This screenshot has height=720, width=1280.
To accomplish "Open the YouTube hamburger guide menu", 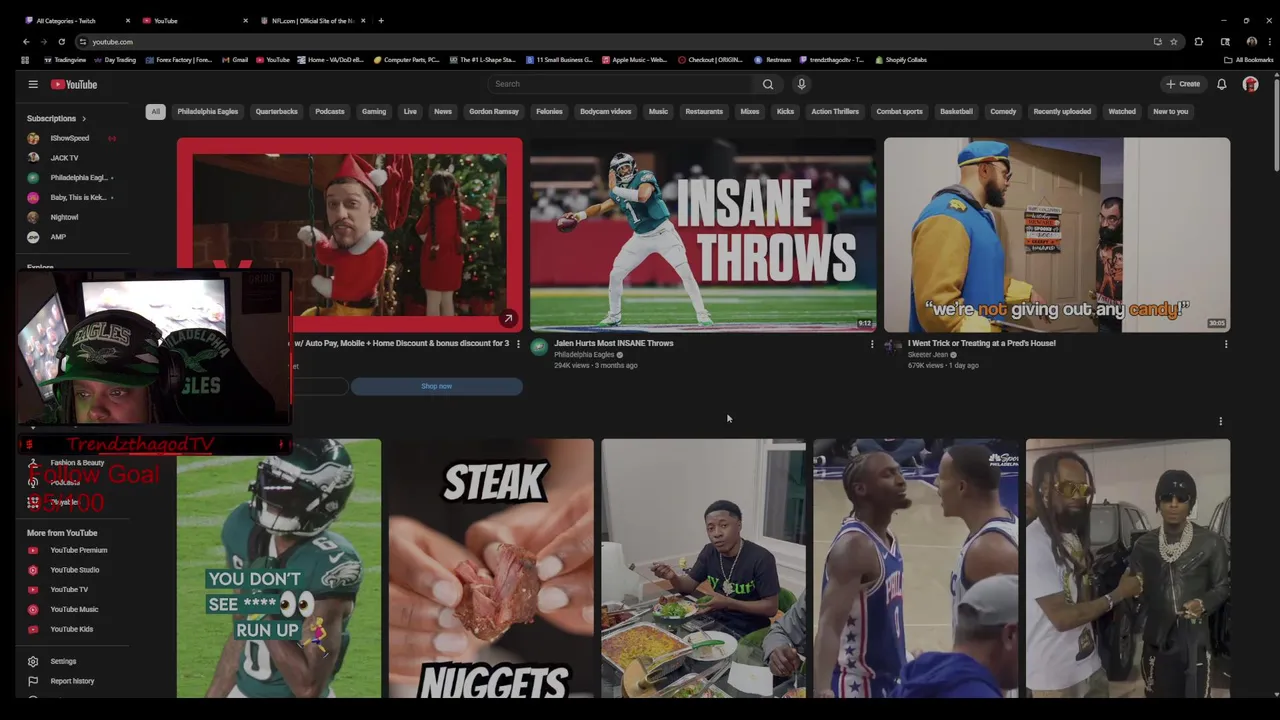I will point(33,85).
